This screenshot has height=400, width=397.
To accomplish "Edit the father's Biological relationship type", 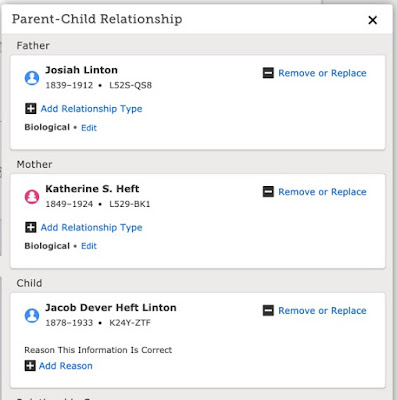I will (x=89, y=128).
